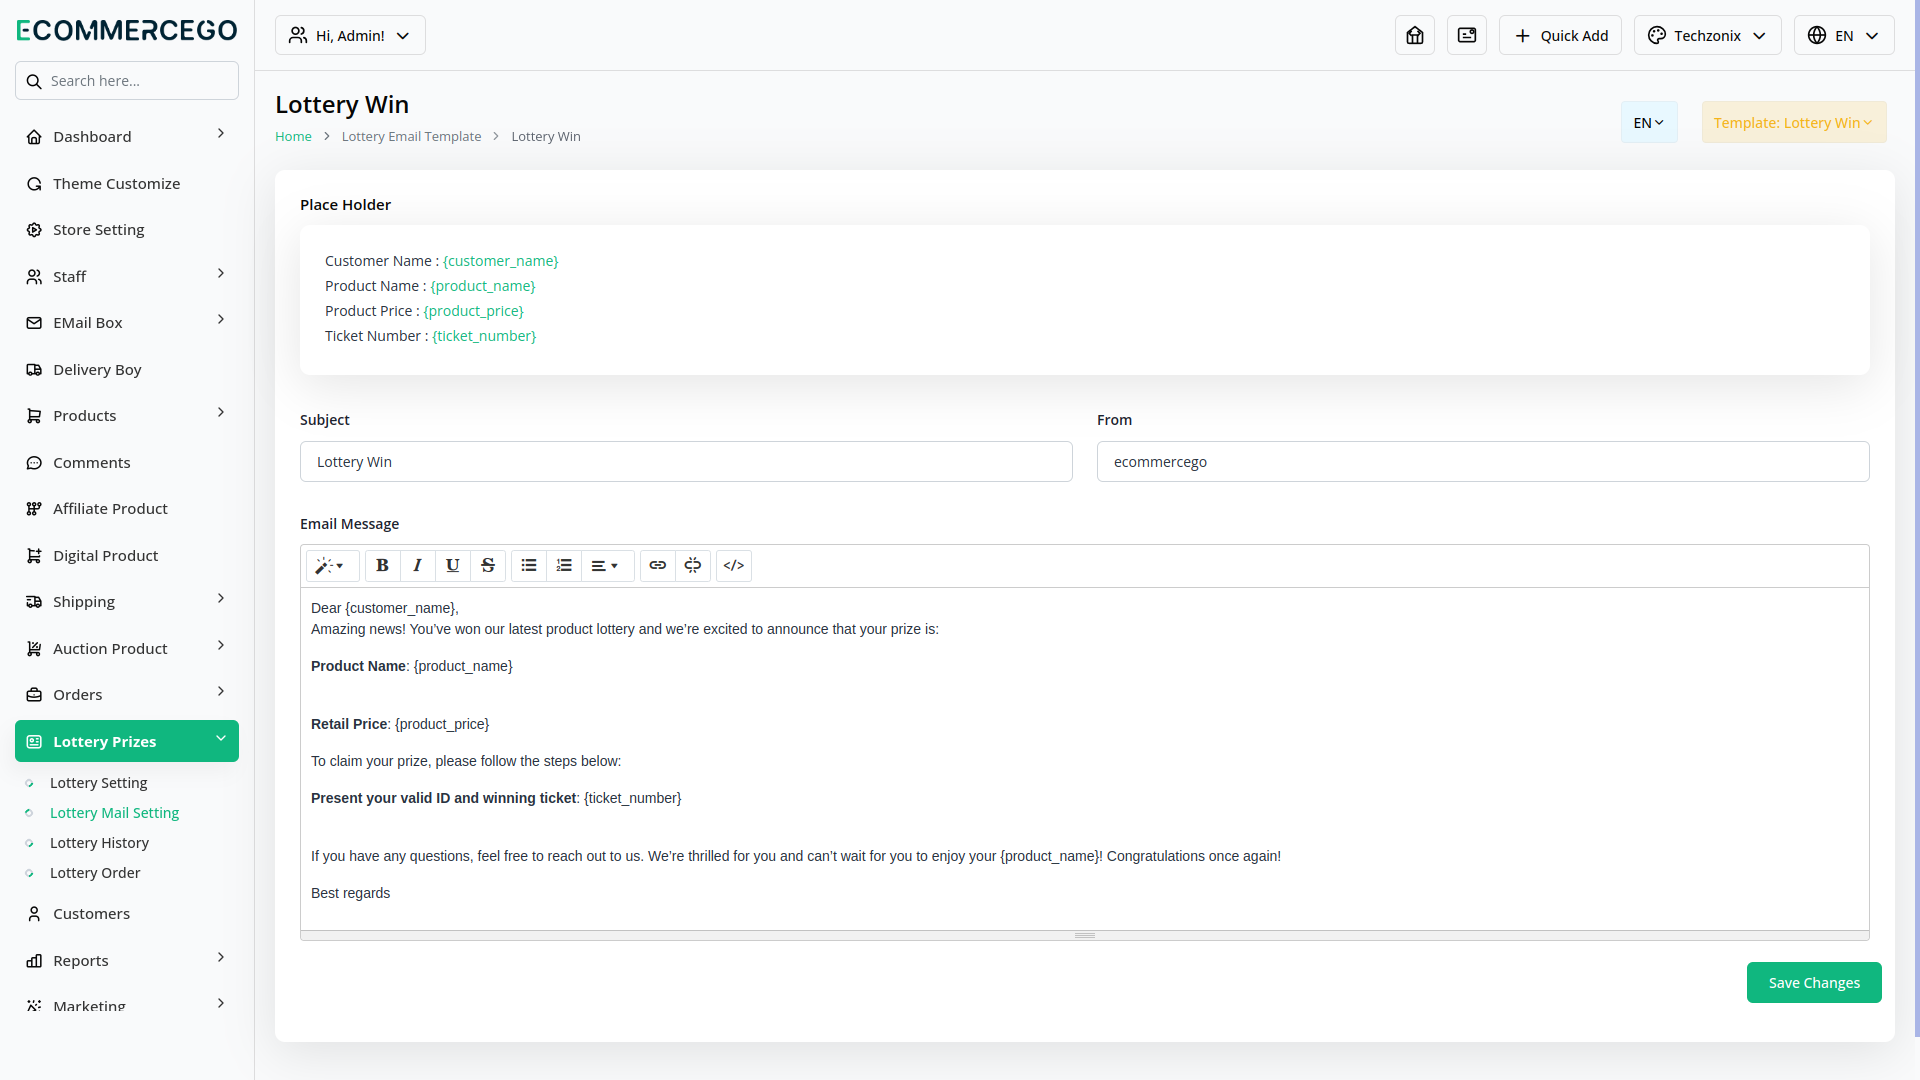Open Store Setting in sidebar
Viewport: 1920px width, 1080px height.
pyautogui.click(x=127, y=230)
